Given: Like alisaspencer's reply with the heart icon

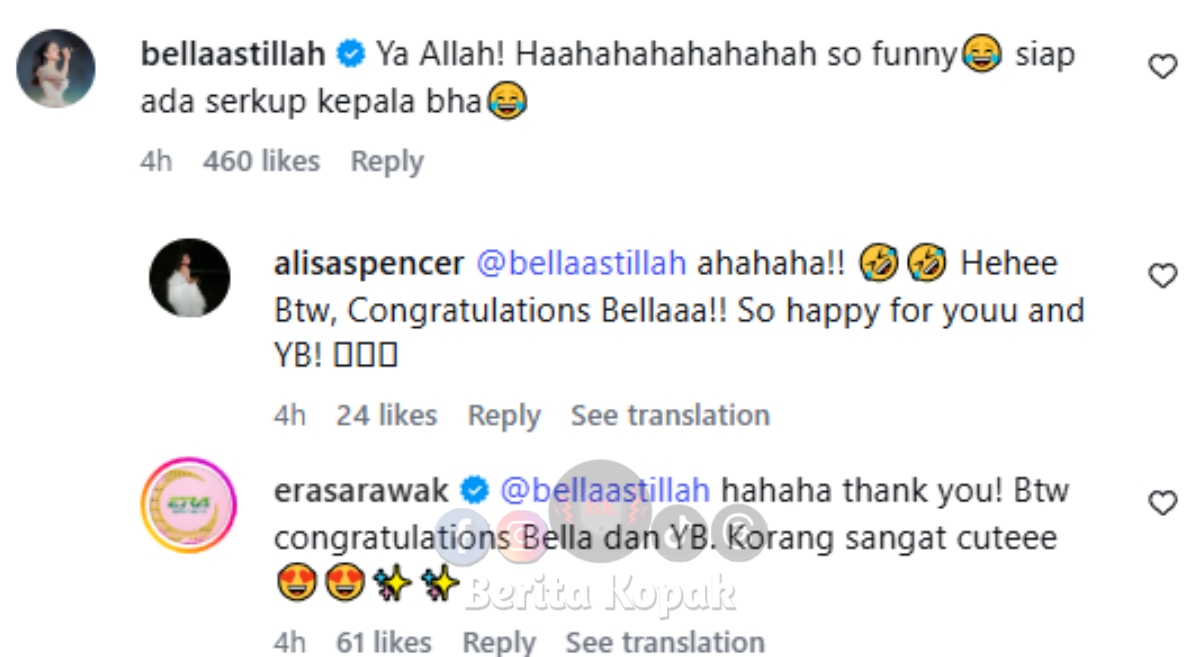Looking at the screenshot, I should click(x=1162, y=277).
